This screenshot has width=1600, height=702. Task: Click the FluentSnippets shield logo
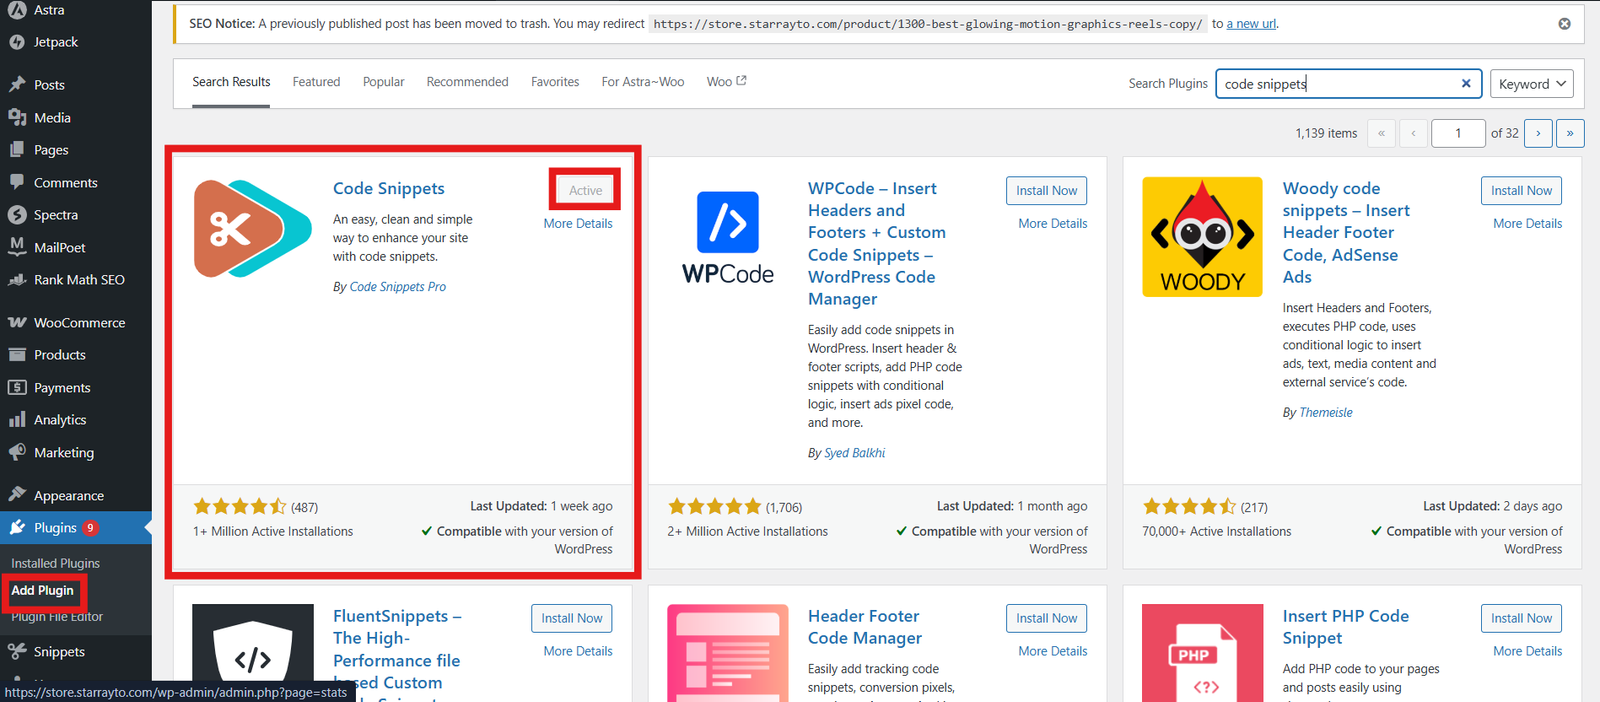[252, 654]
